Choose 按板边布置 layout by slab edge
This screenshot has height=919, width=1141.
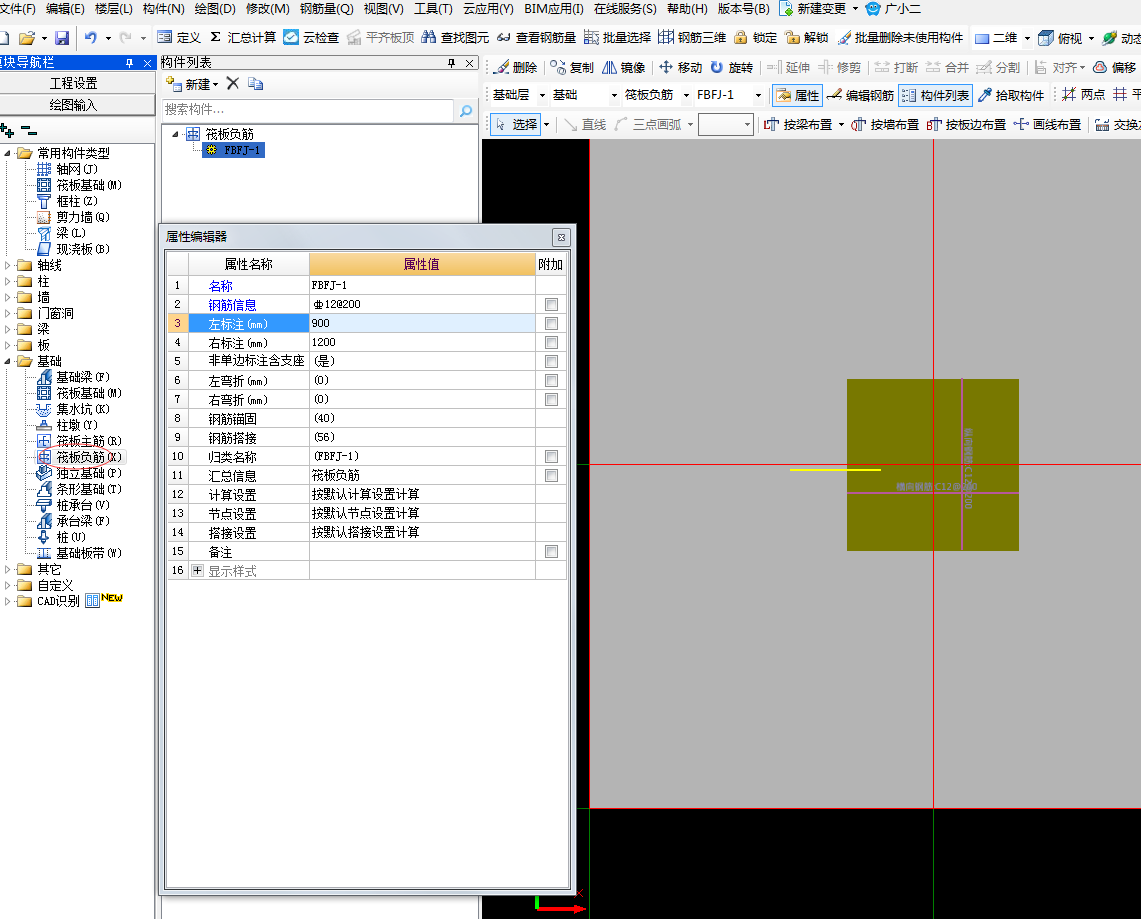click(966, 124)
